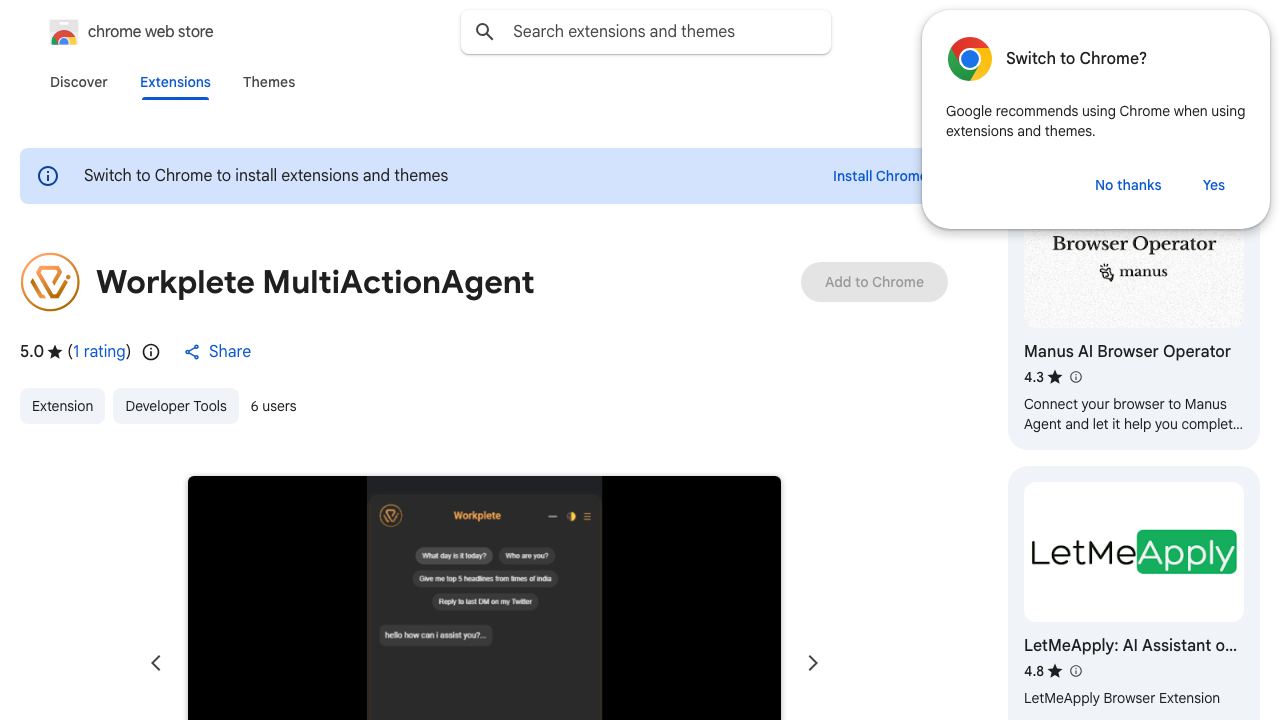Click the Add to Chrome button
This screenshot has width=1280, height=720.
[874, 282]
